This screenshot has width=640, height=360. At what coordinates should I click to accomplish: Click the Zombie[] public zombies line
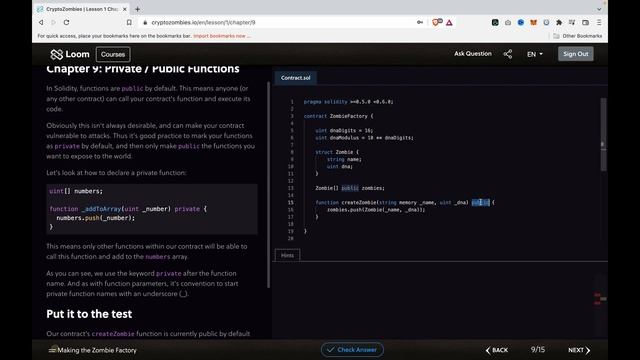350,188
